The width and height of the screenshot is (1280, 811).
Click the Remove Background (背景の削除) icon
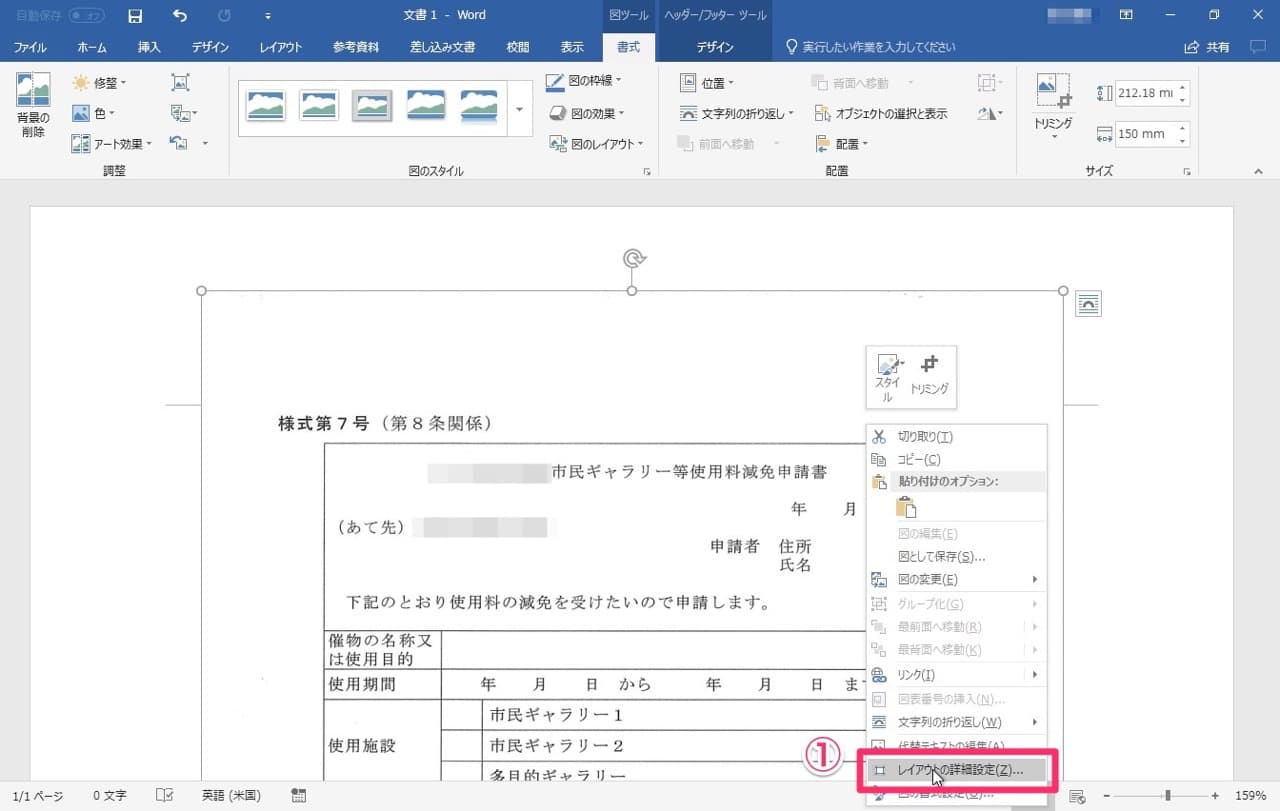pos(33,105)
